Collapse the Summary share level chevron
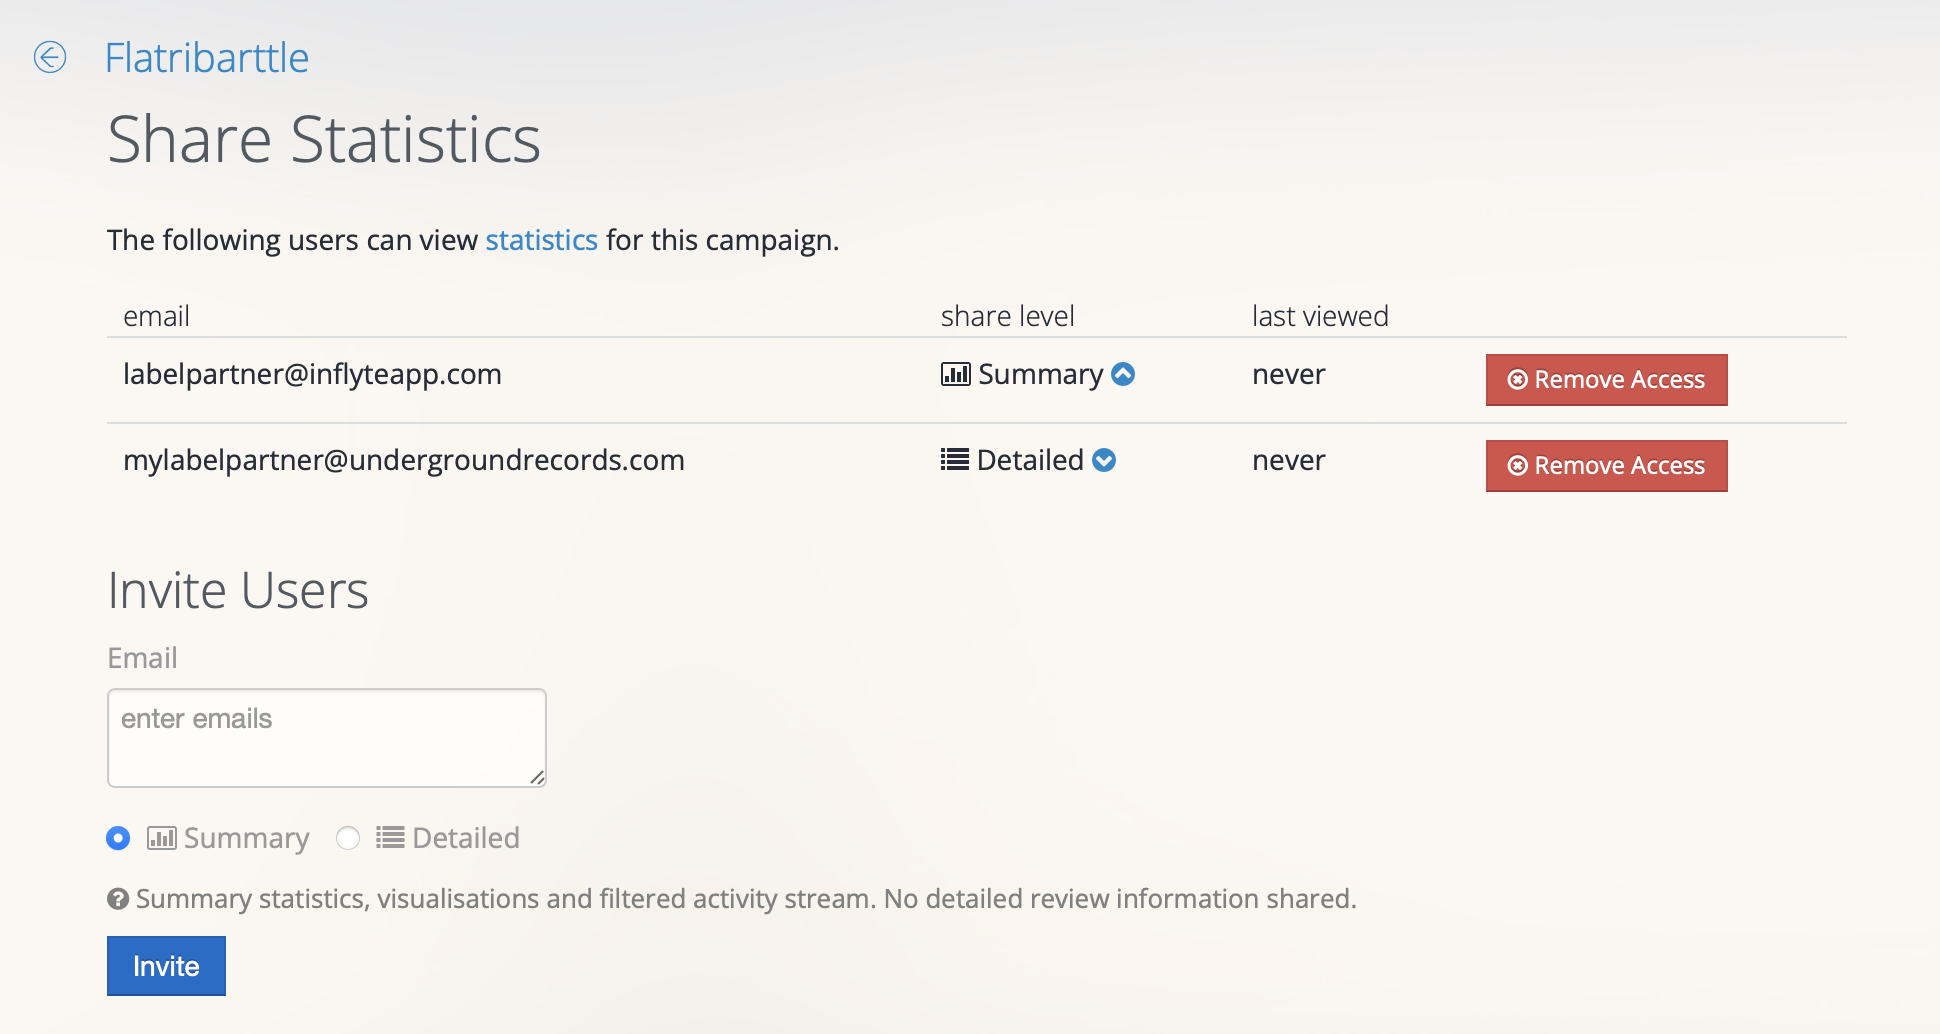1940x1034 pixels. [1123, 374]
